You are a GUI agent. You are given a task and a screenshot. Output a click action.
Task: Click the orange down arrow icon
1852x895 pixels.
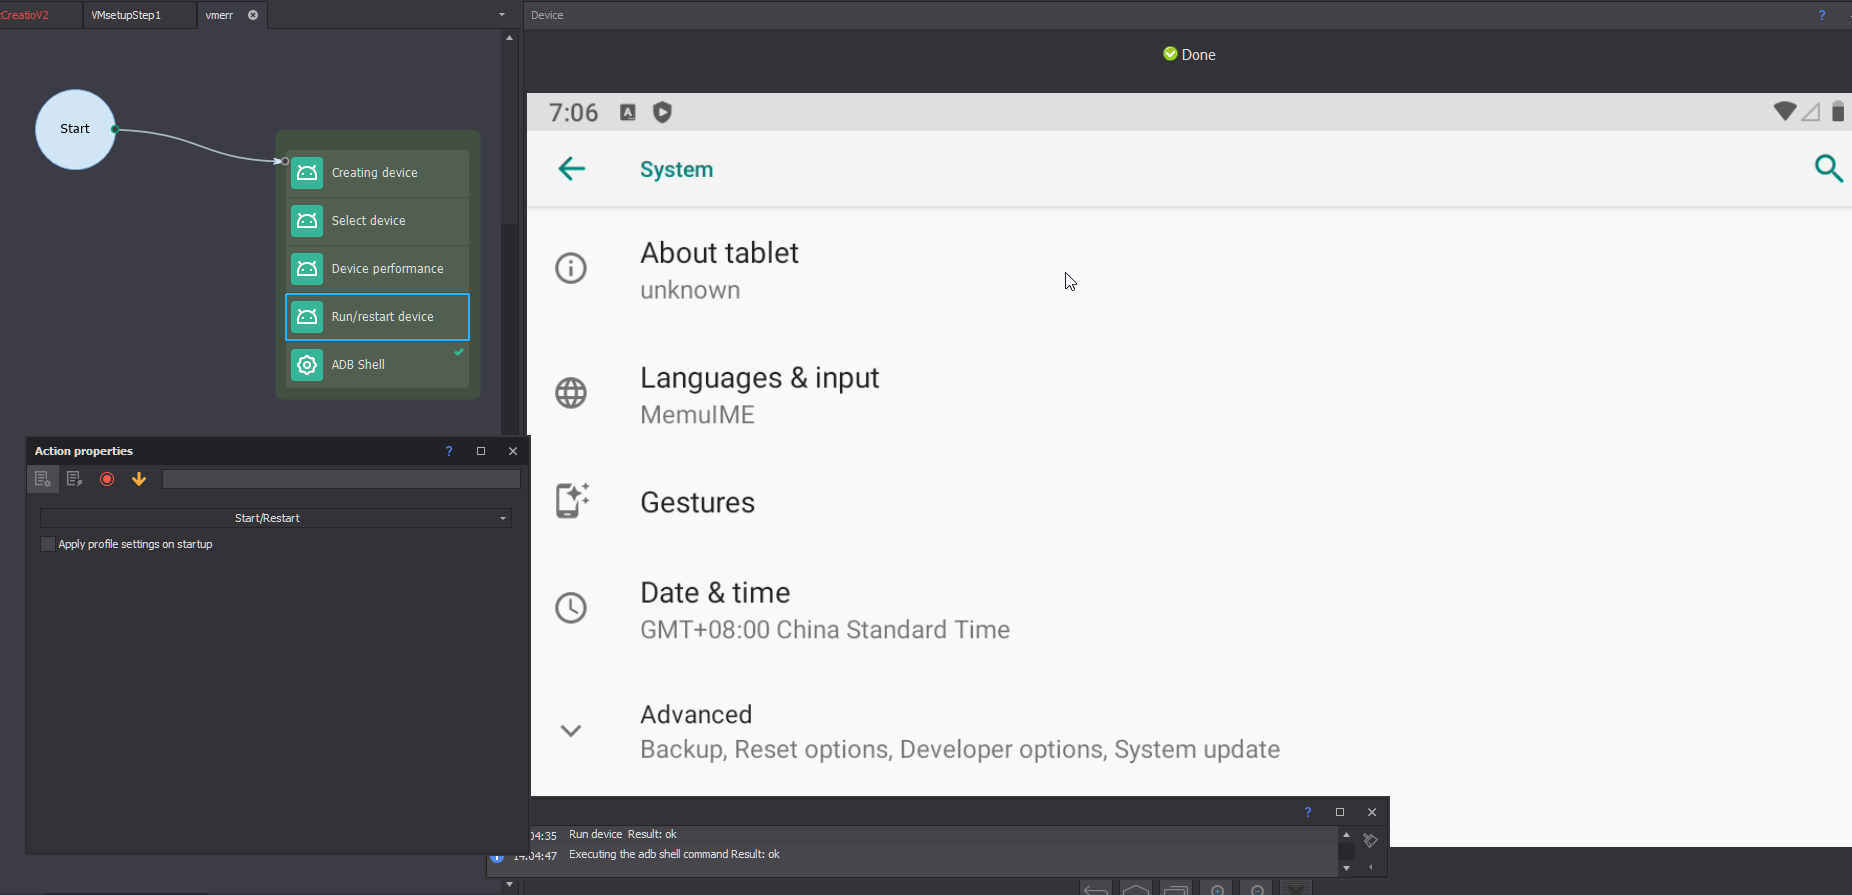coord(139,479)
